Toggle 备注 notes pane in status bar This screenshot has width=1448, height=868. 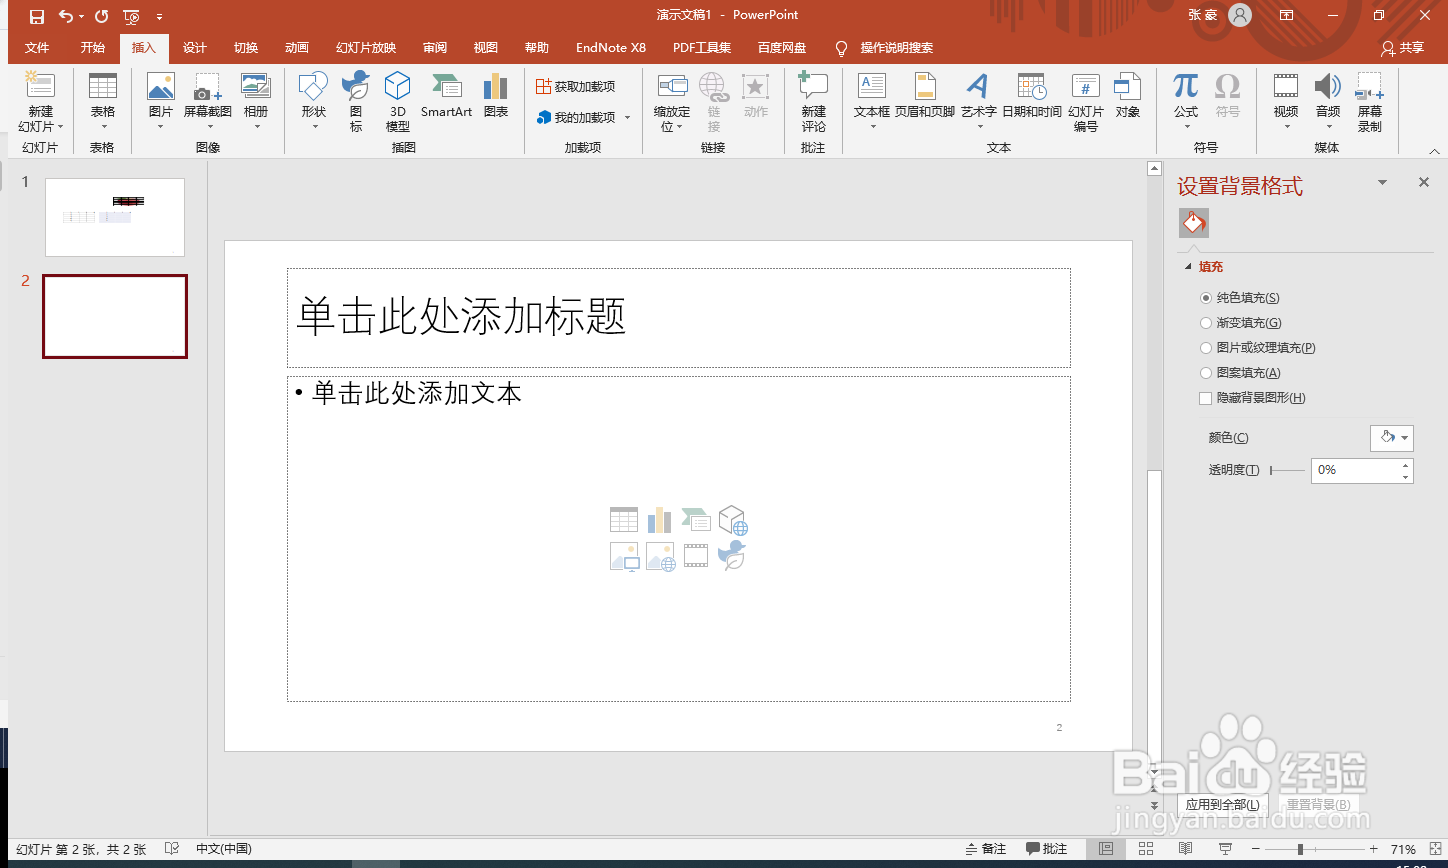(x=985, y=849)
